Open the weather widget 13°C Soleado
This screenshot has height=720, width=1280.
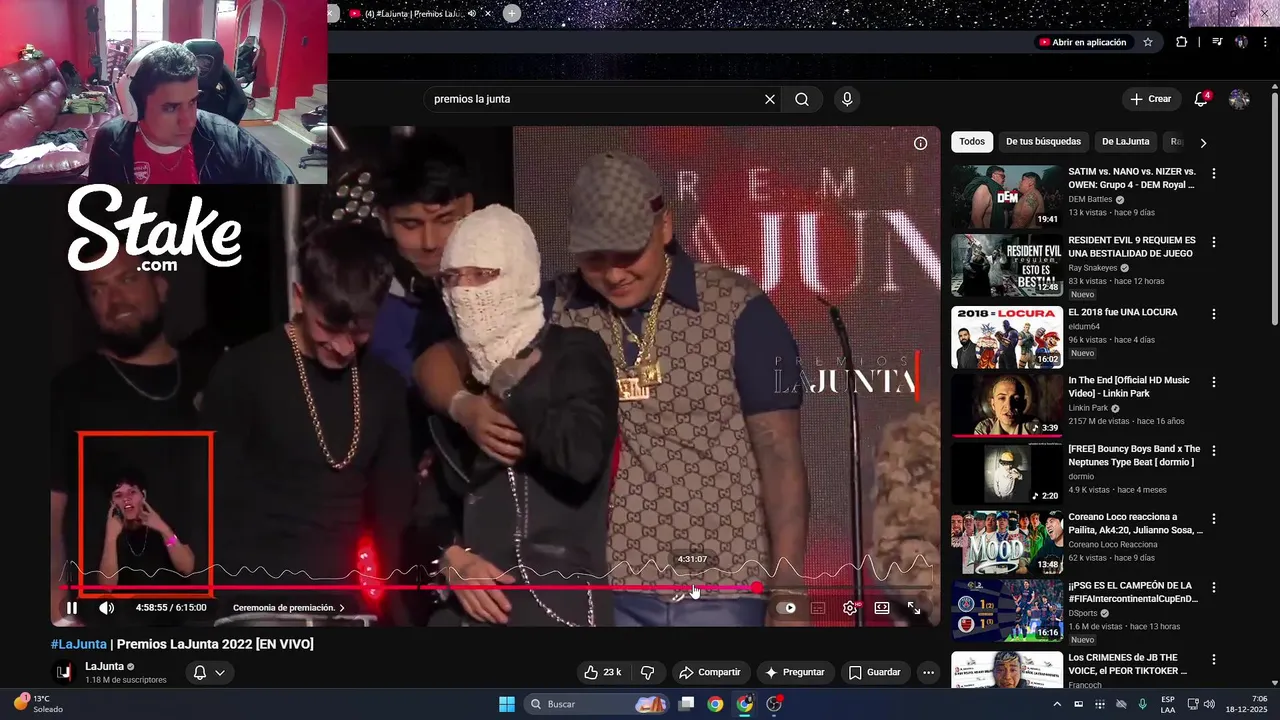tap(40, 704)
